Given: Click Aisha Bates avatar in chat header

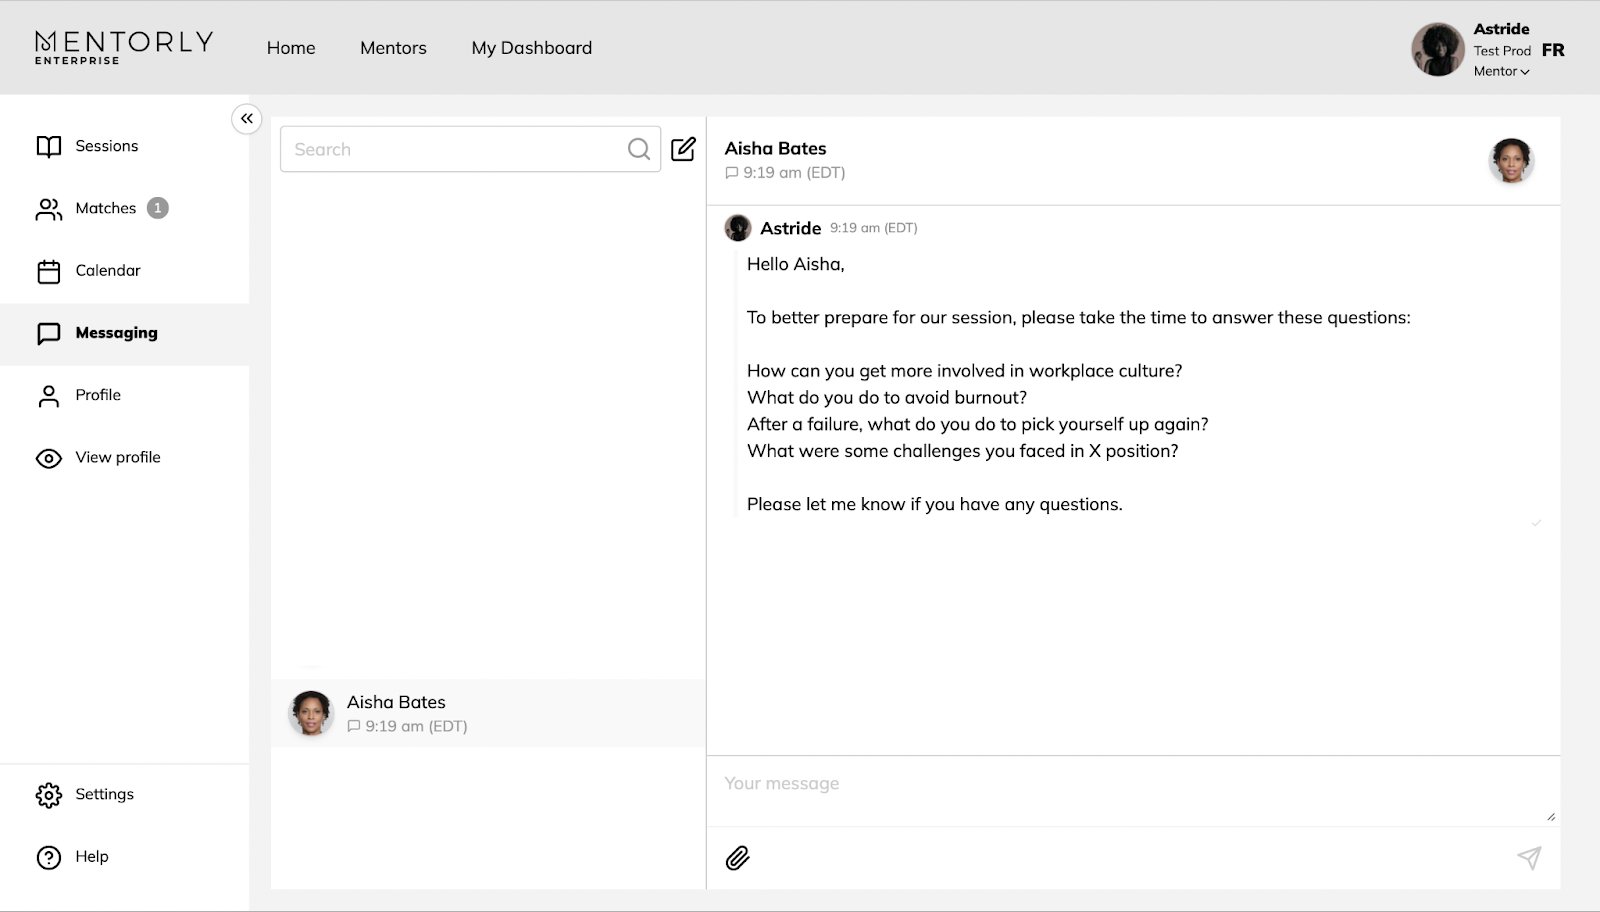Looking at the screenshot, I should tap(1510, 161).
